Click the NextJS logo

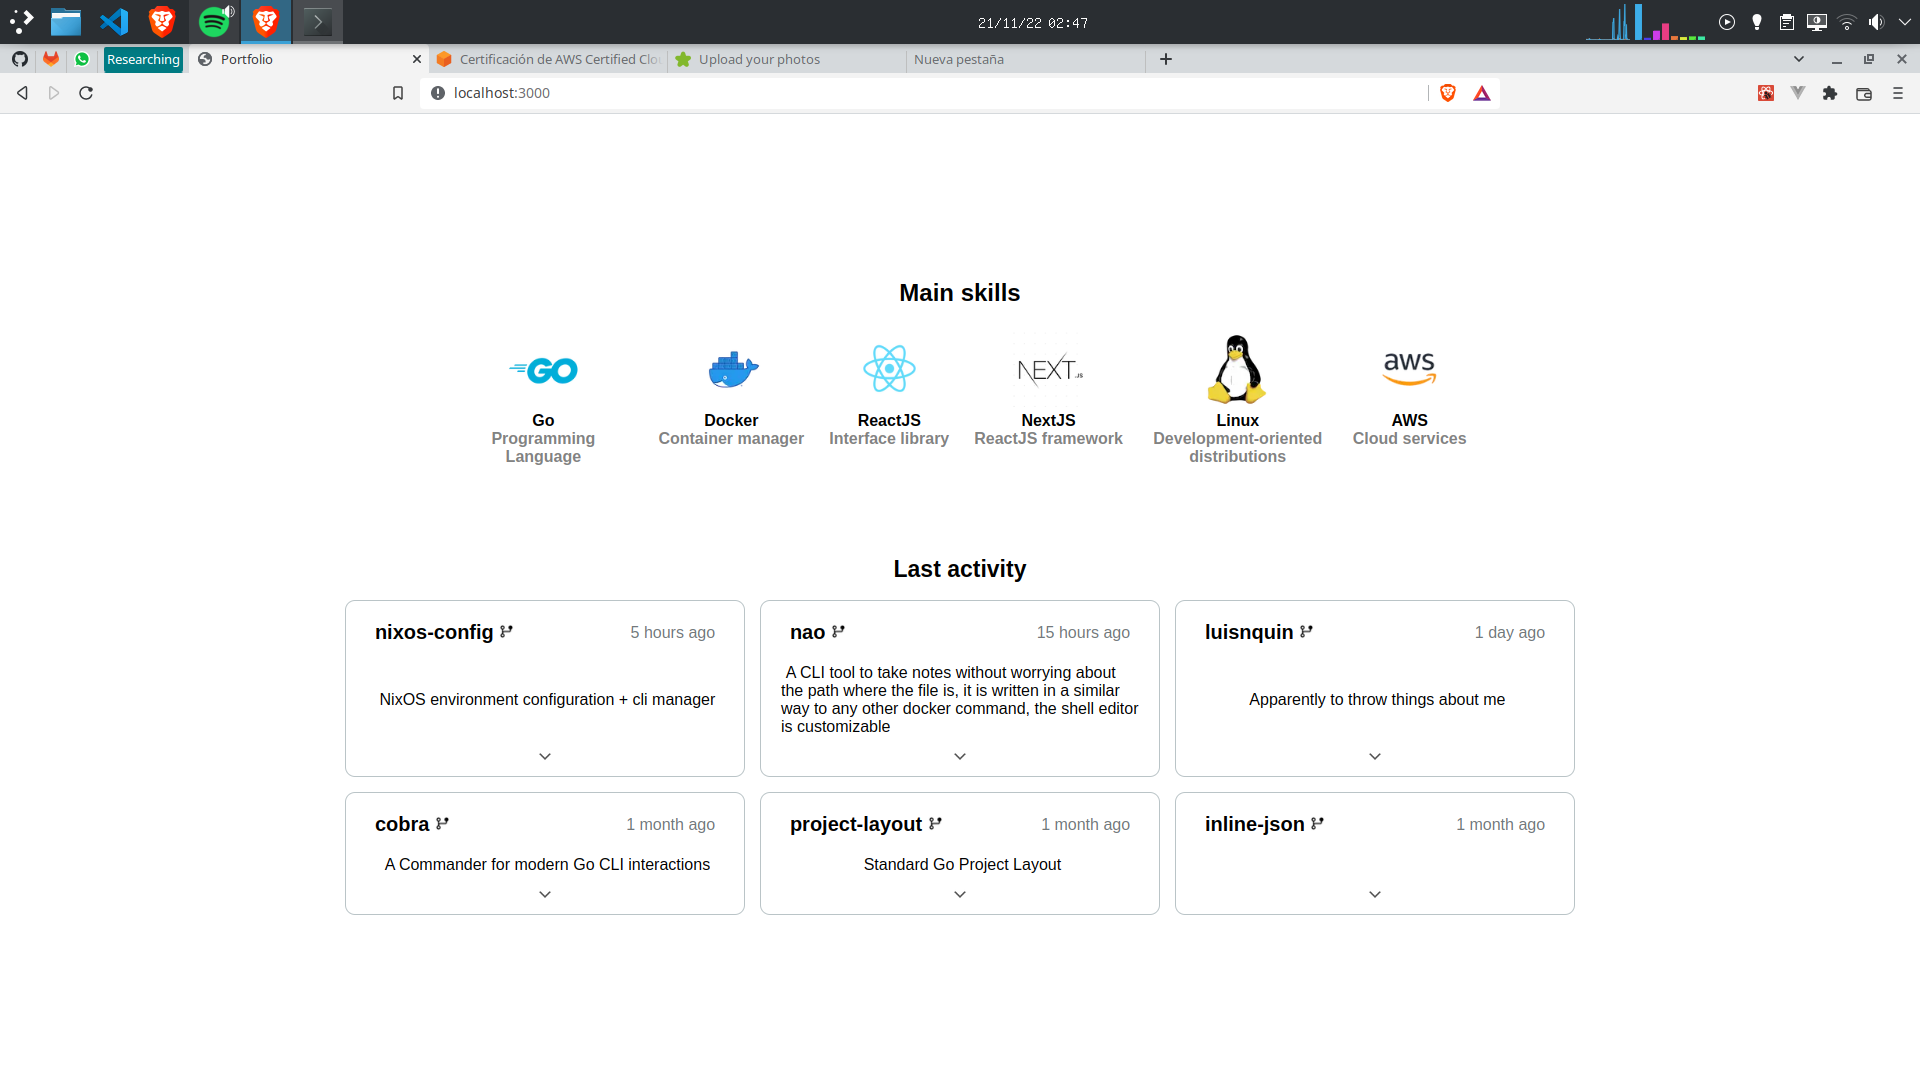tap(1049, 371)
